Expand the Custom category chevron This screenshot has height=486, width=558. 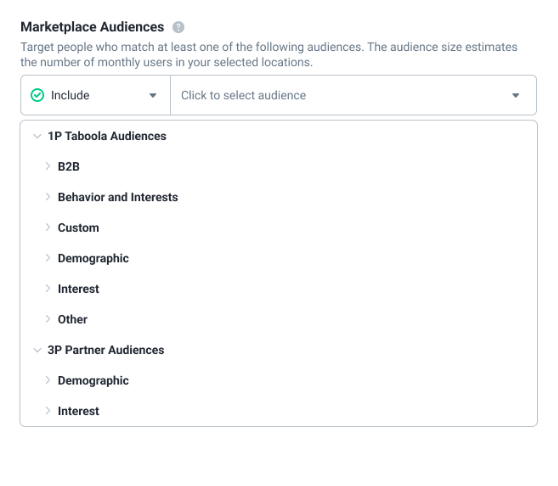coord(48,227)
